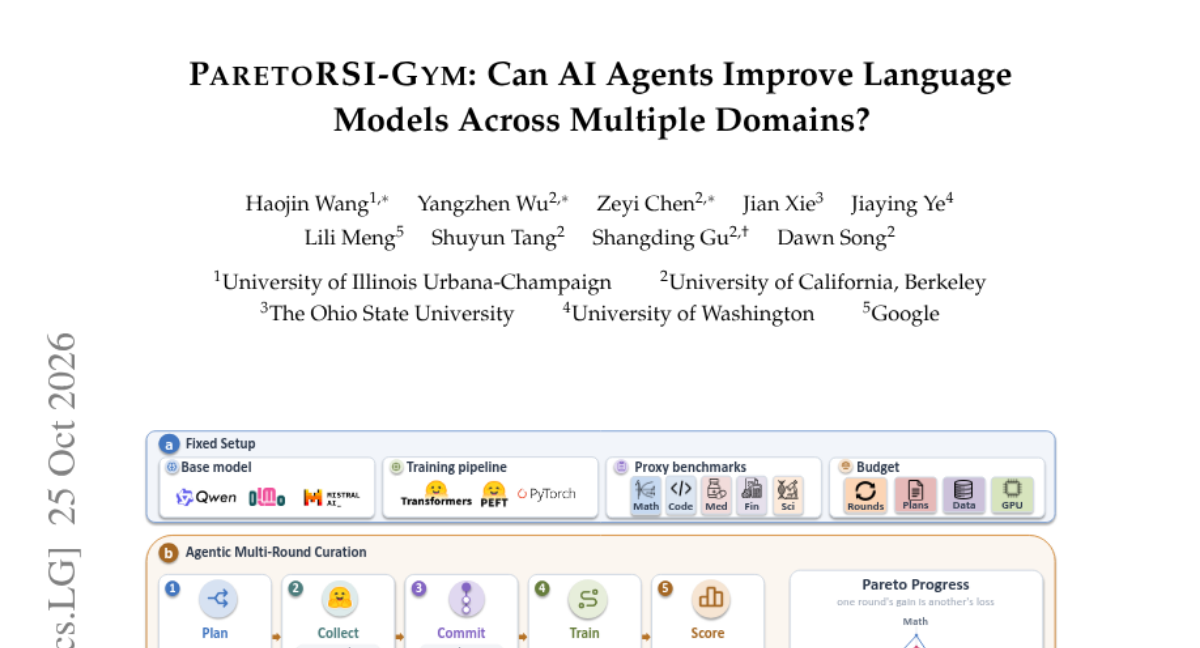1200x648 pixels.
Task: Click the Collect step hugging face icon
Action: click(340, 599)
